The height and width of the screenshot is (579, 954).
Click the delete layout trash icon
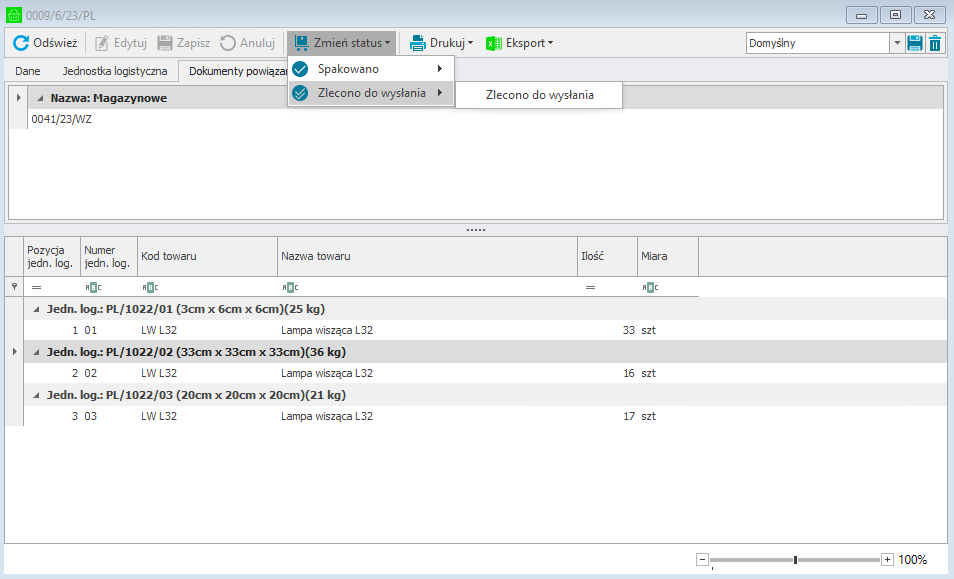[x=935, y=43]
